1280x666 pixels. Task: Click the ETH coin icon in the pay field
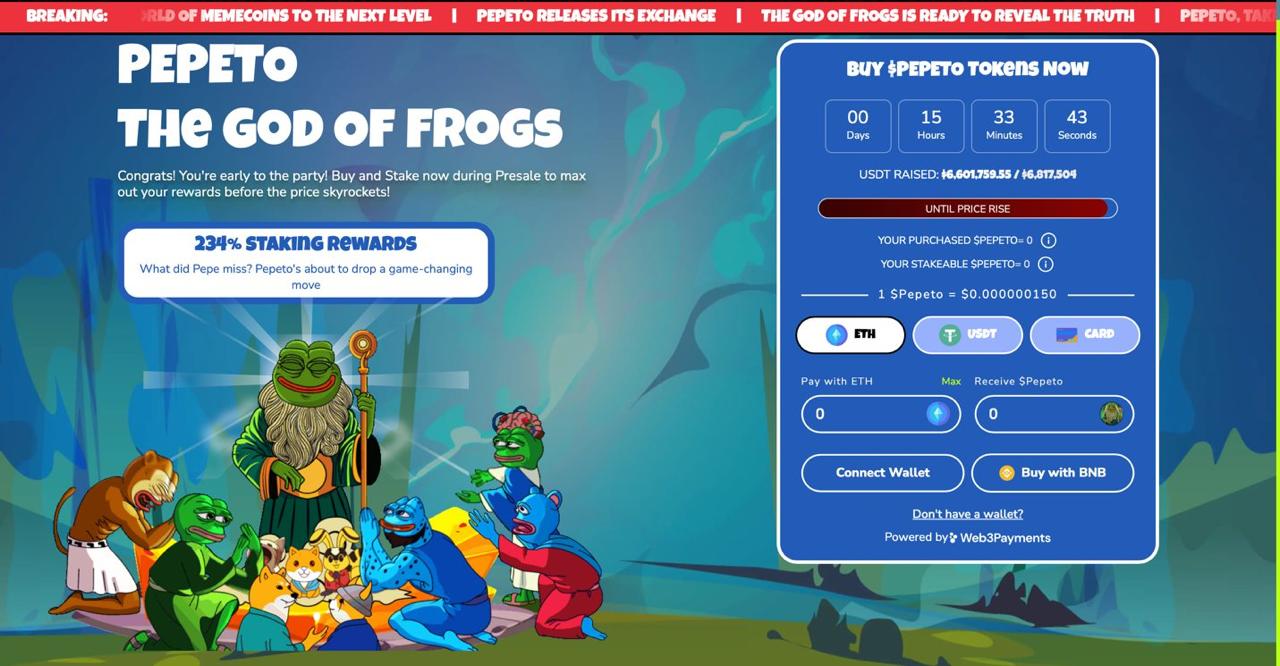click(937, 414)
